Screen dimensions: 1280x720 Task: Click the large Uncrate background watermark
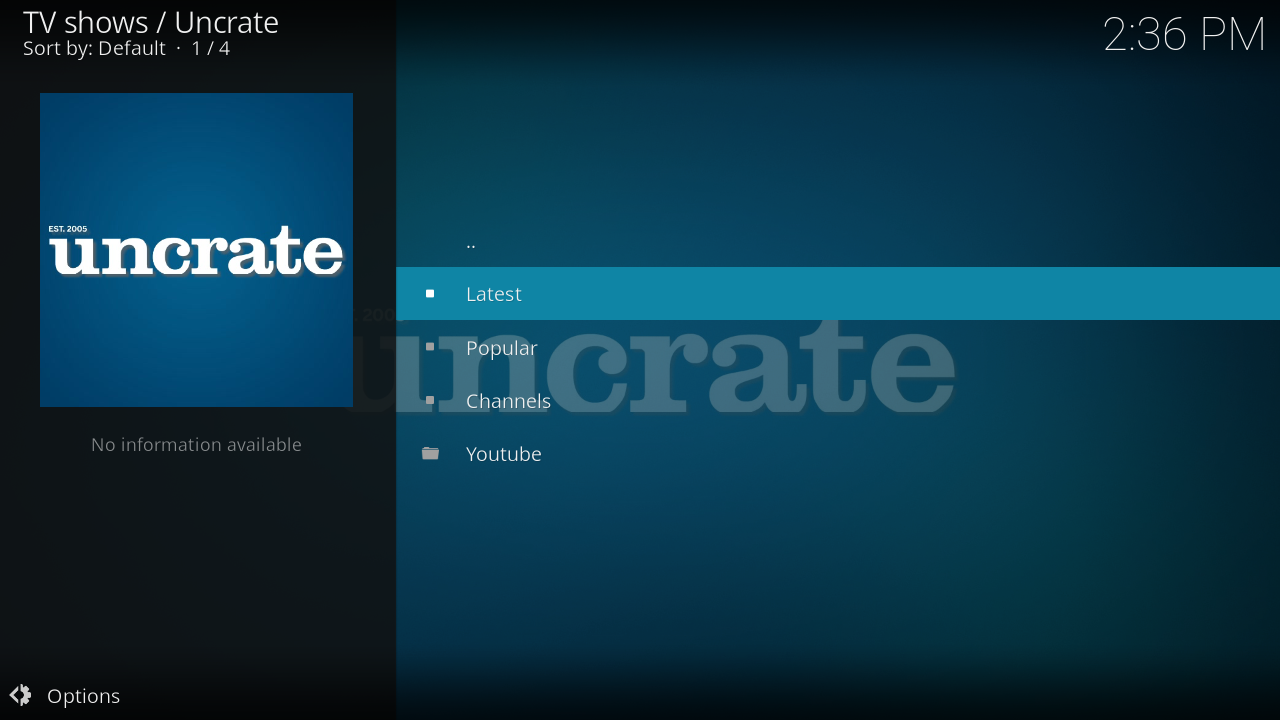pos(760,370)
